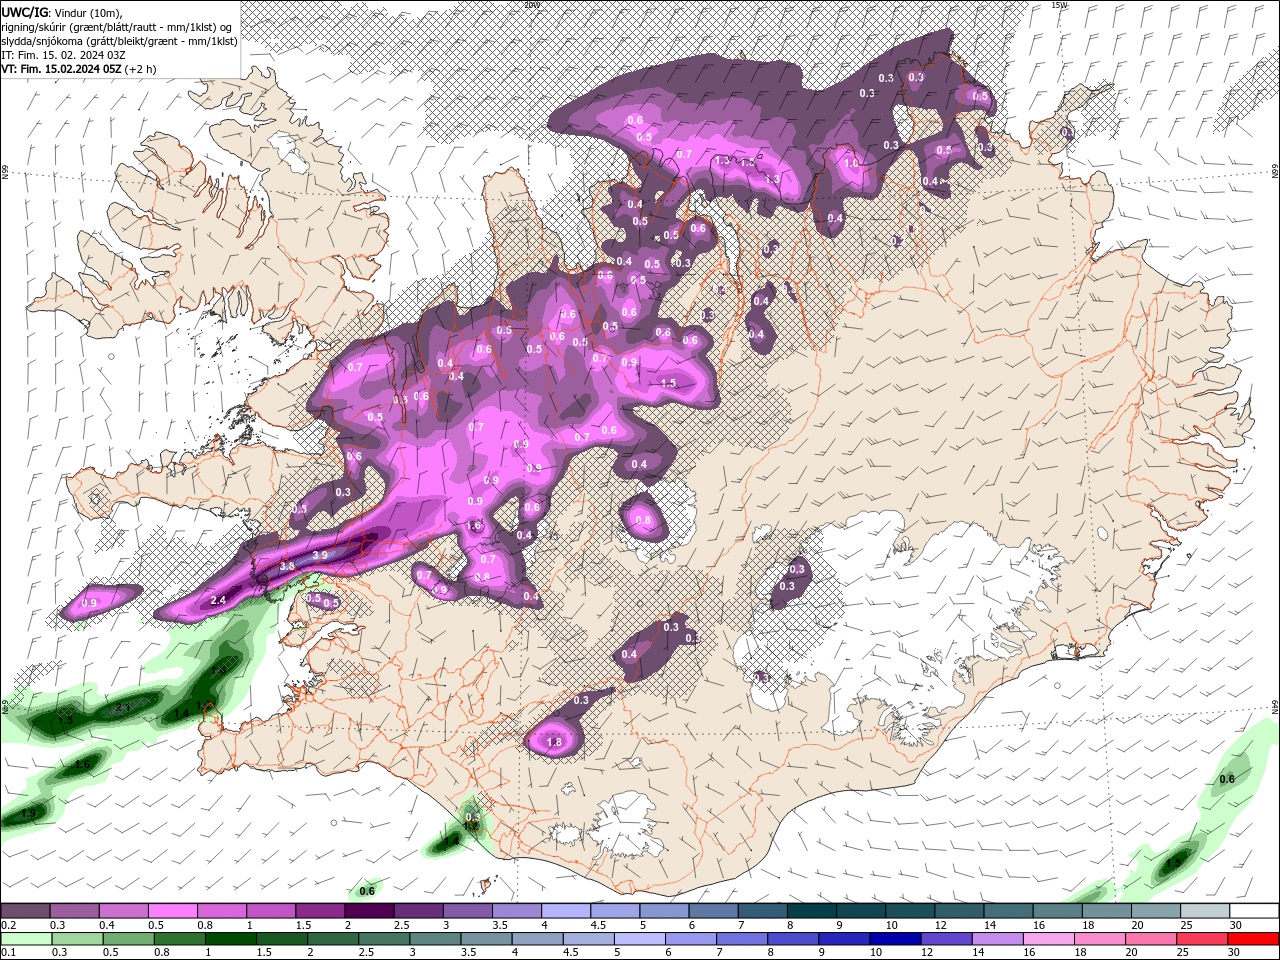
Task: Select the rain legend swatch between 2.5 and 3
Action: point(382,939)
